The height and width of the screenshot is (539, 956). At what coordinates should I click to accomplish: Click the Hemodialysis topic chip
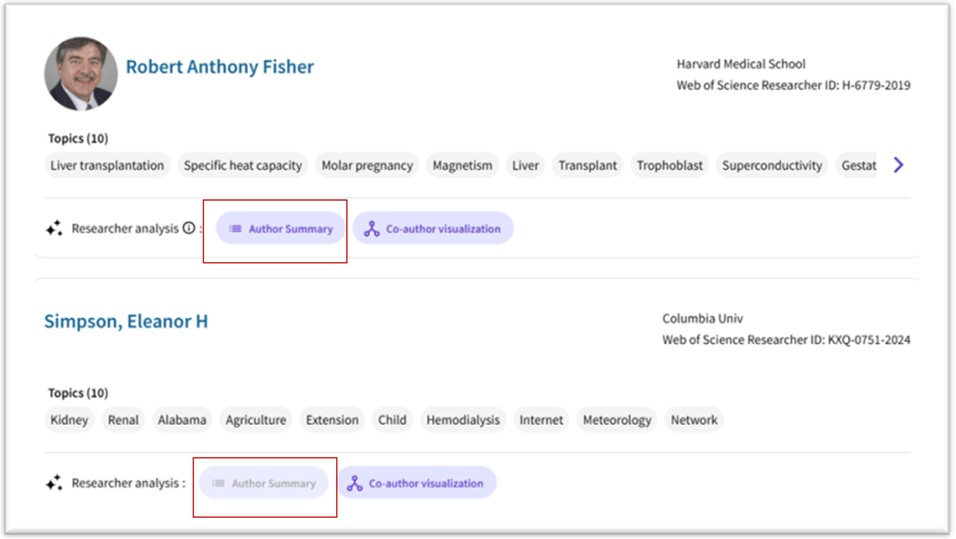pyautogui.click(x=463, y=420)
